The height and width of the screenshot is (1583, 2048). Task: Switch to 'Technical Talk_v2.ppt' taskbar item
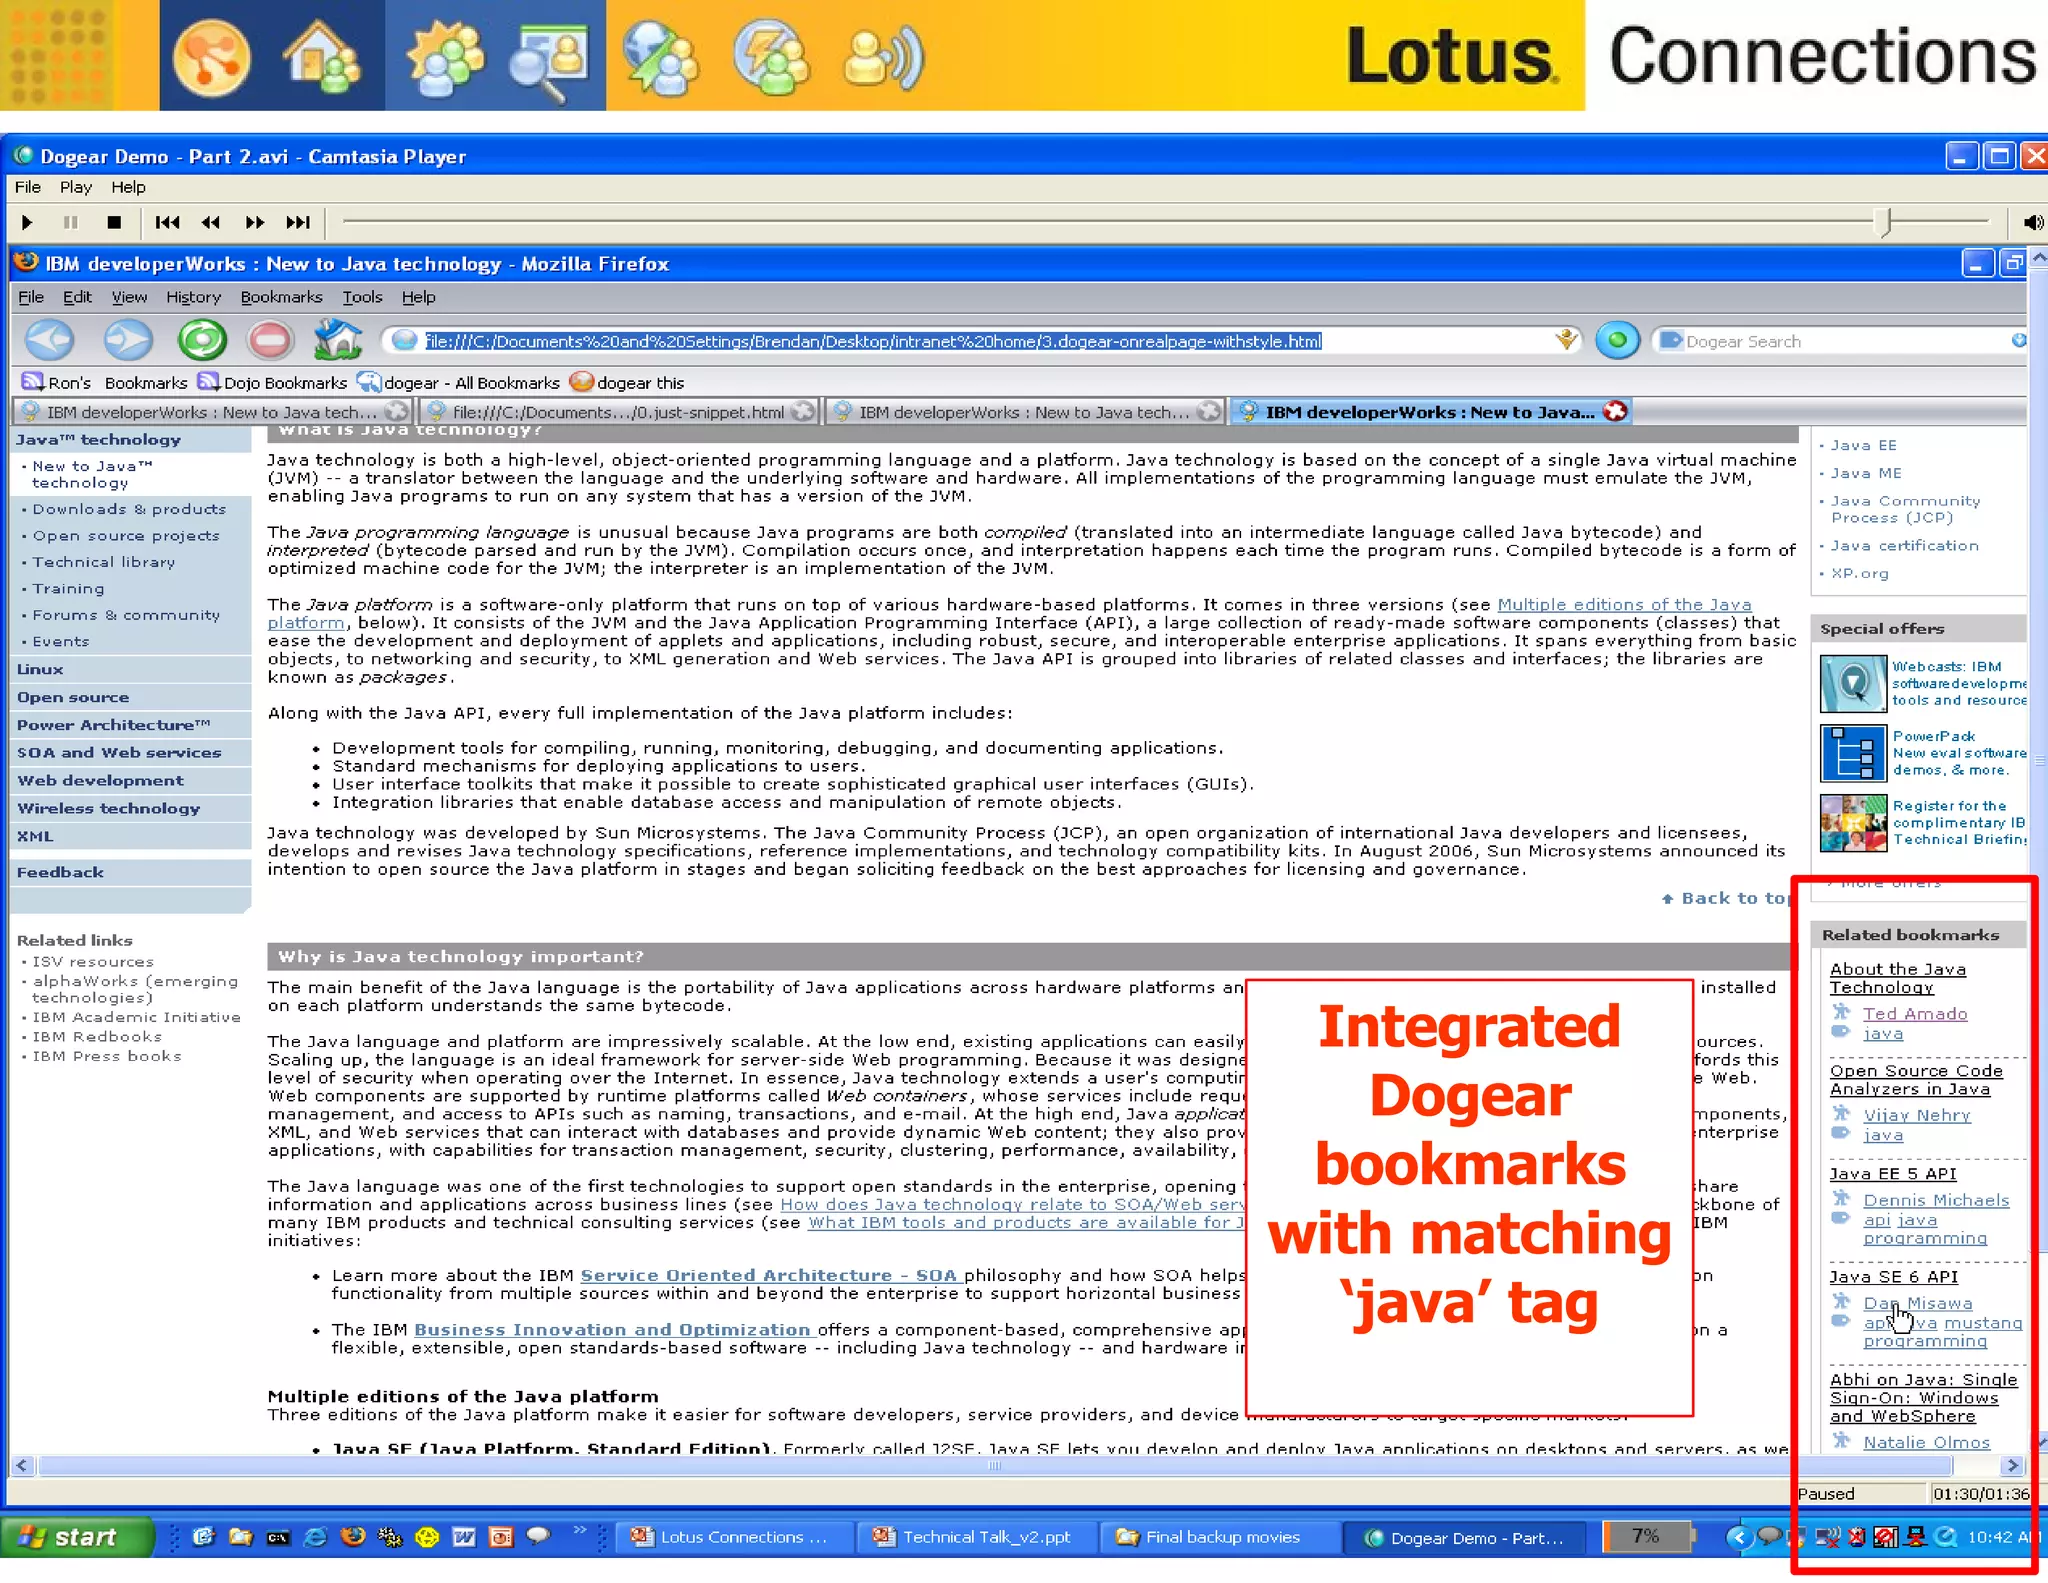coord(975,1537)
